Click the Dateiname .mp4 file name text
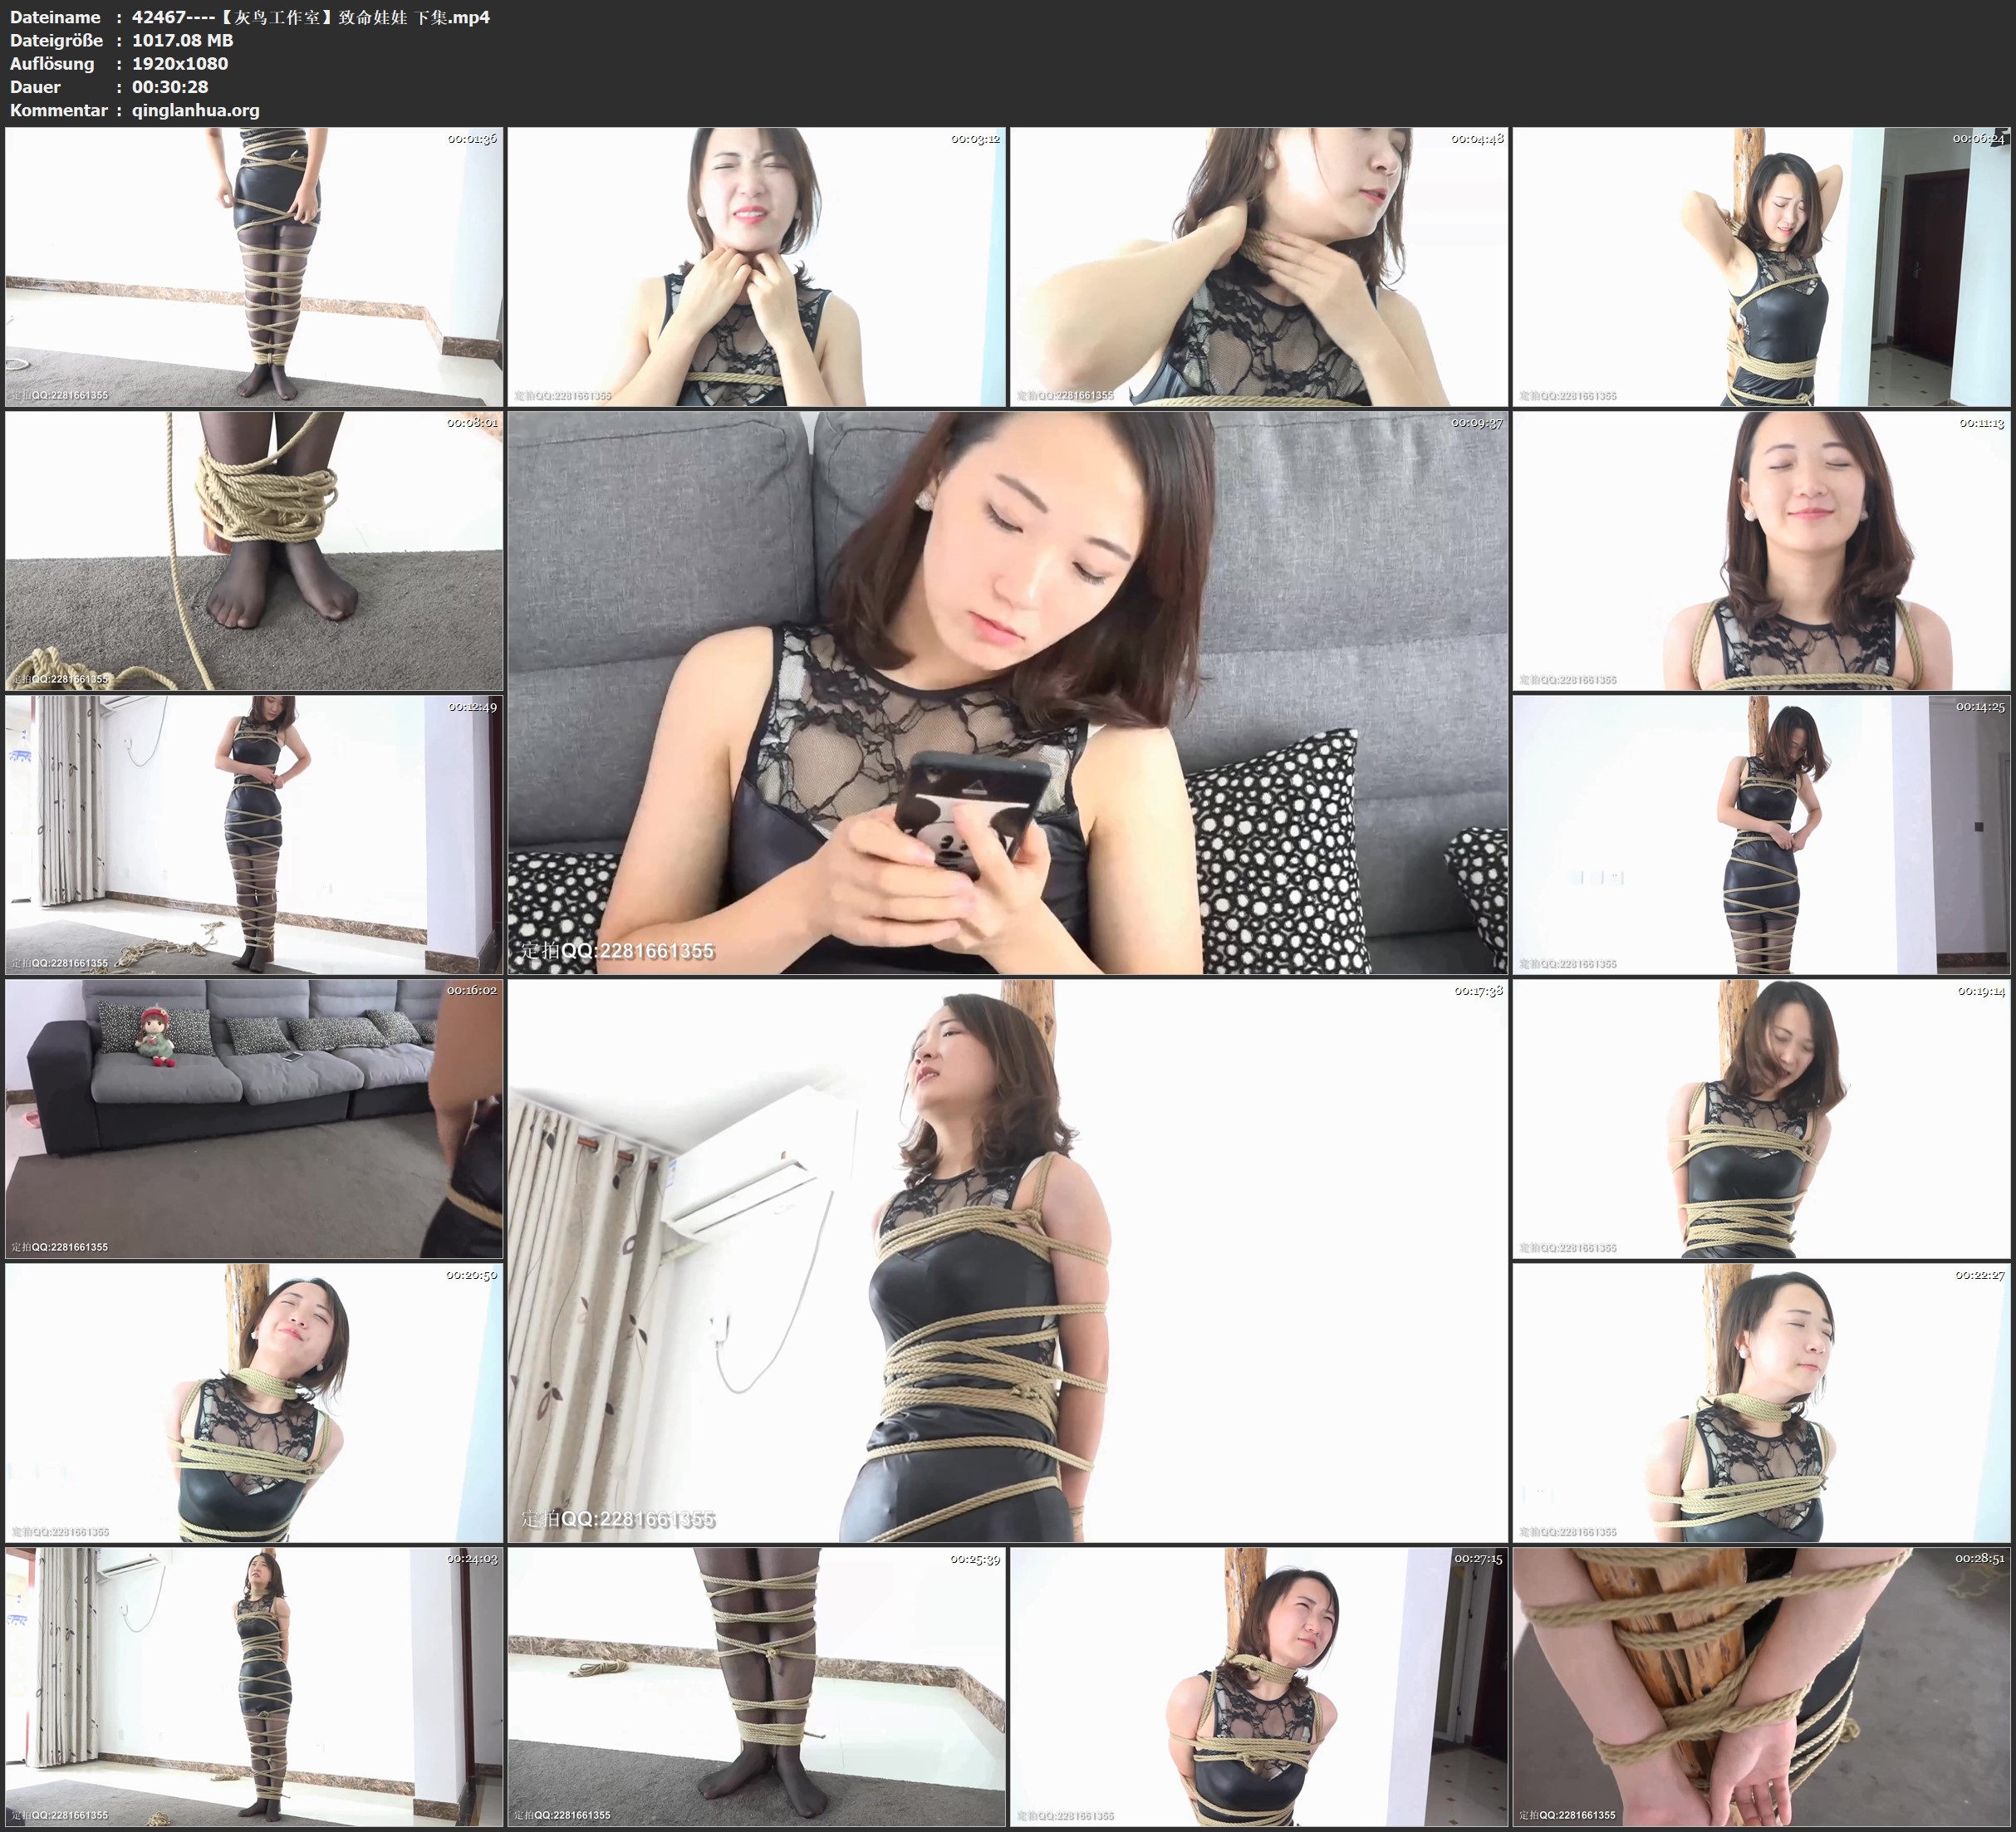This screenshot has height=1832, width=2016. [310, 17]
